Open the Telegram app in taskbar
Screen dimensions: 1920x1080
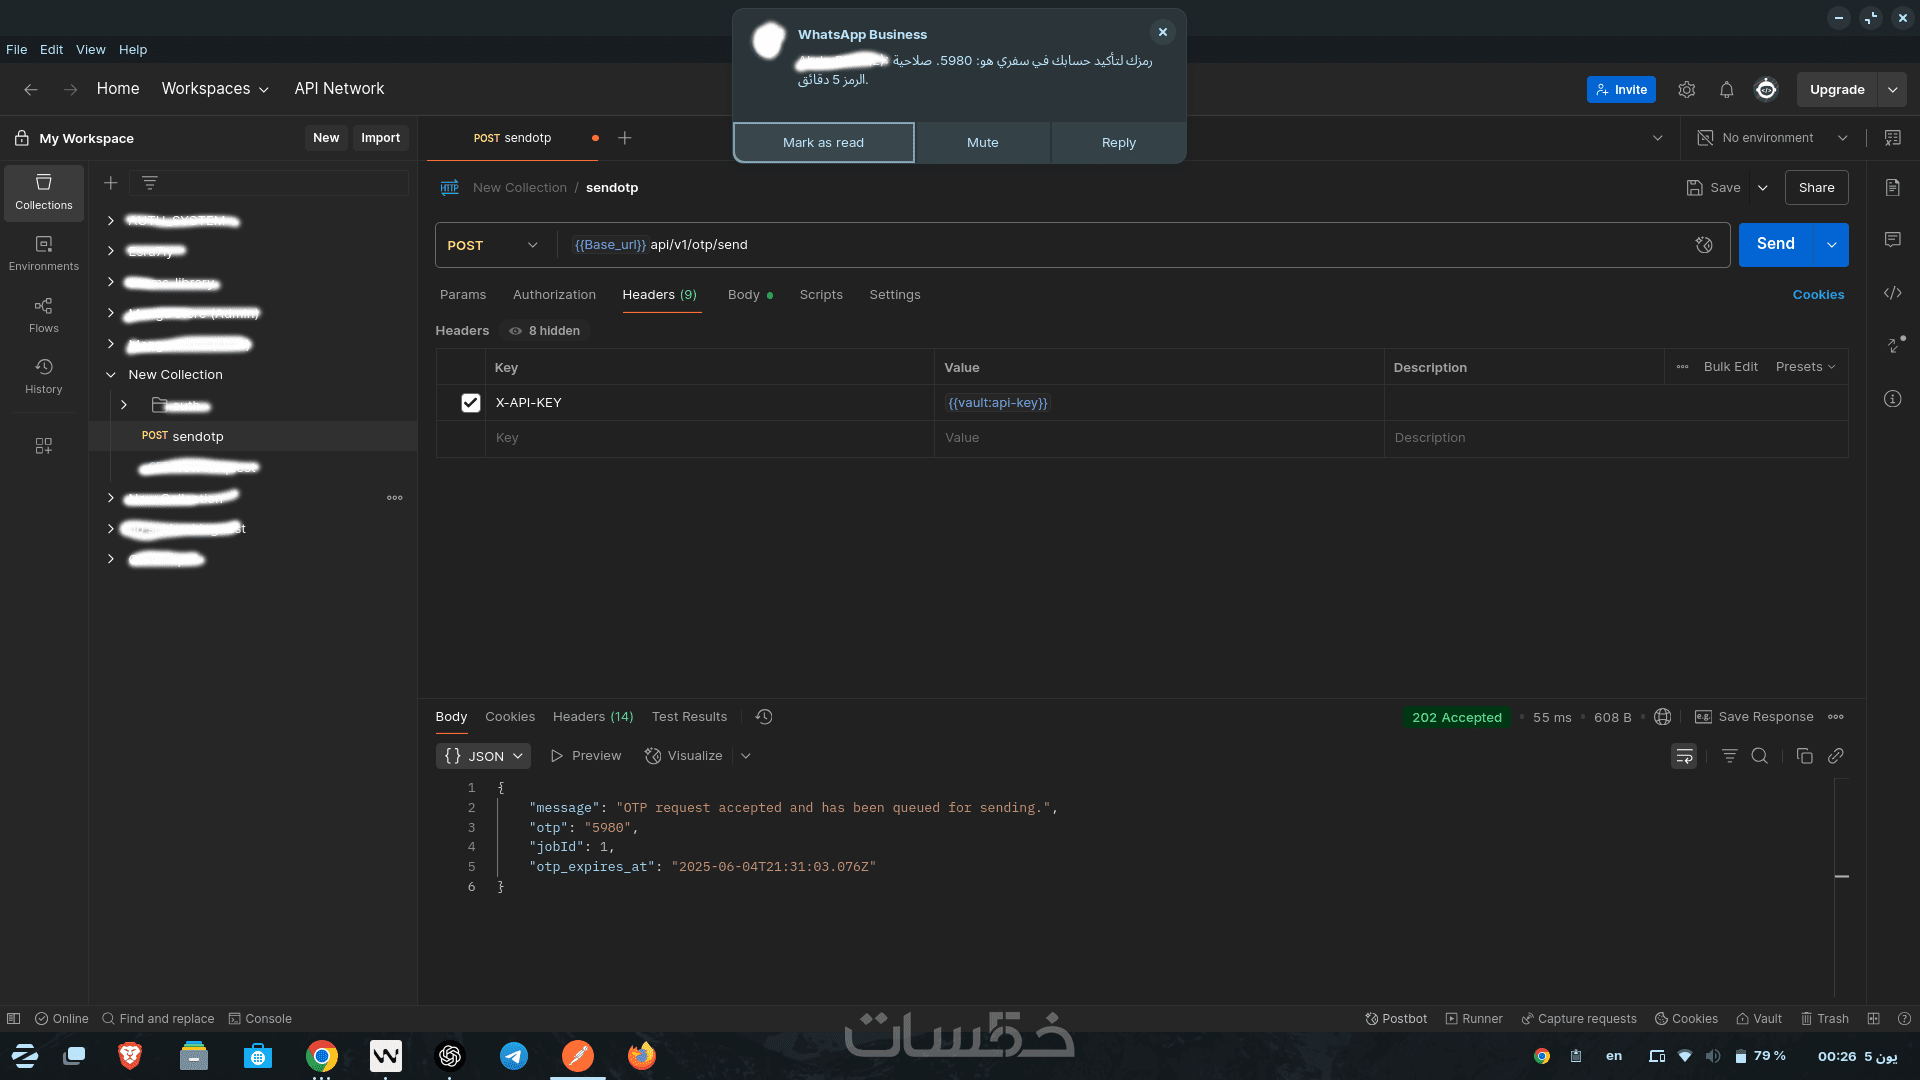(x=514, y=1056)
